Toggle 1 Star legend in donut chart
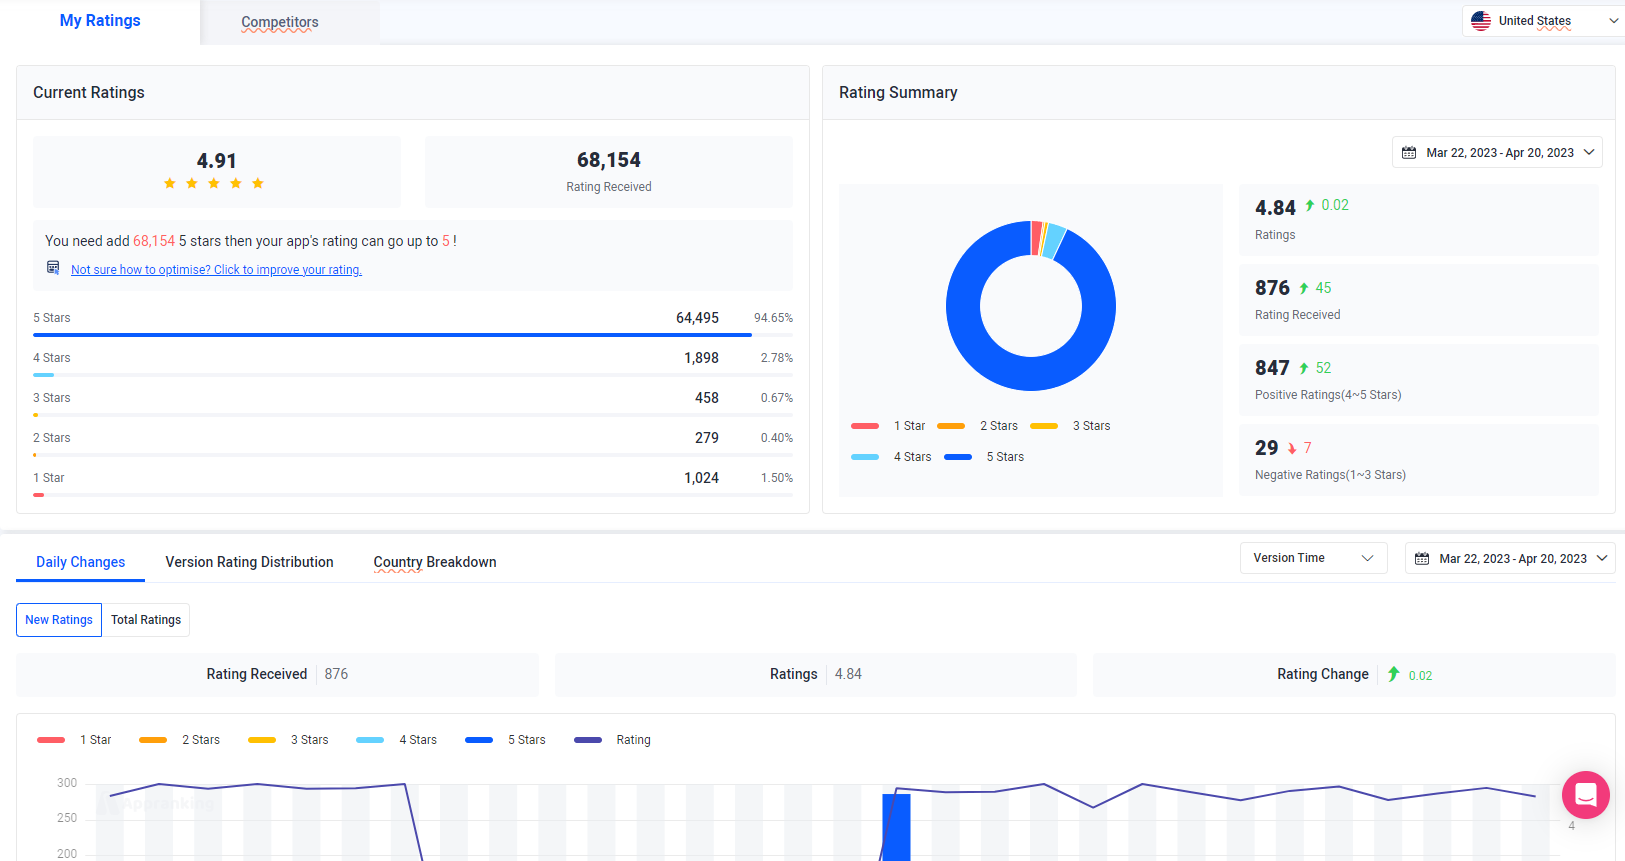 (x=888, y=426)
